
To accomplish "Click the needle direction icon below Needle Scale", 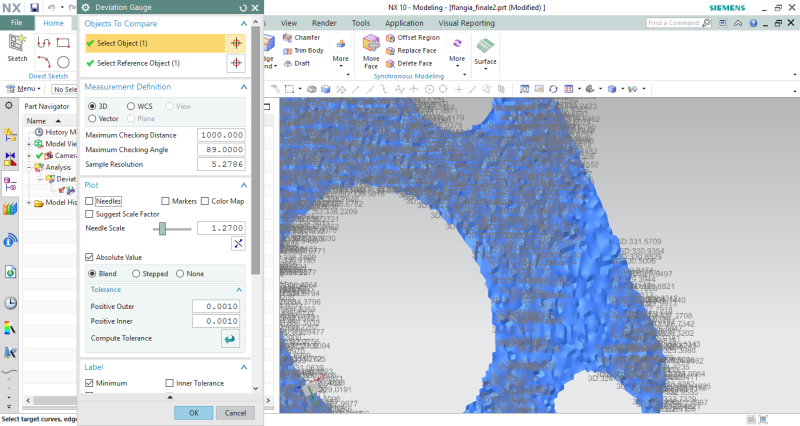I will click(238, 243).
